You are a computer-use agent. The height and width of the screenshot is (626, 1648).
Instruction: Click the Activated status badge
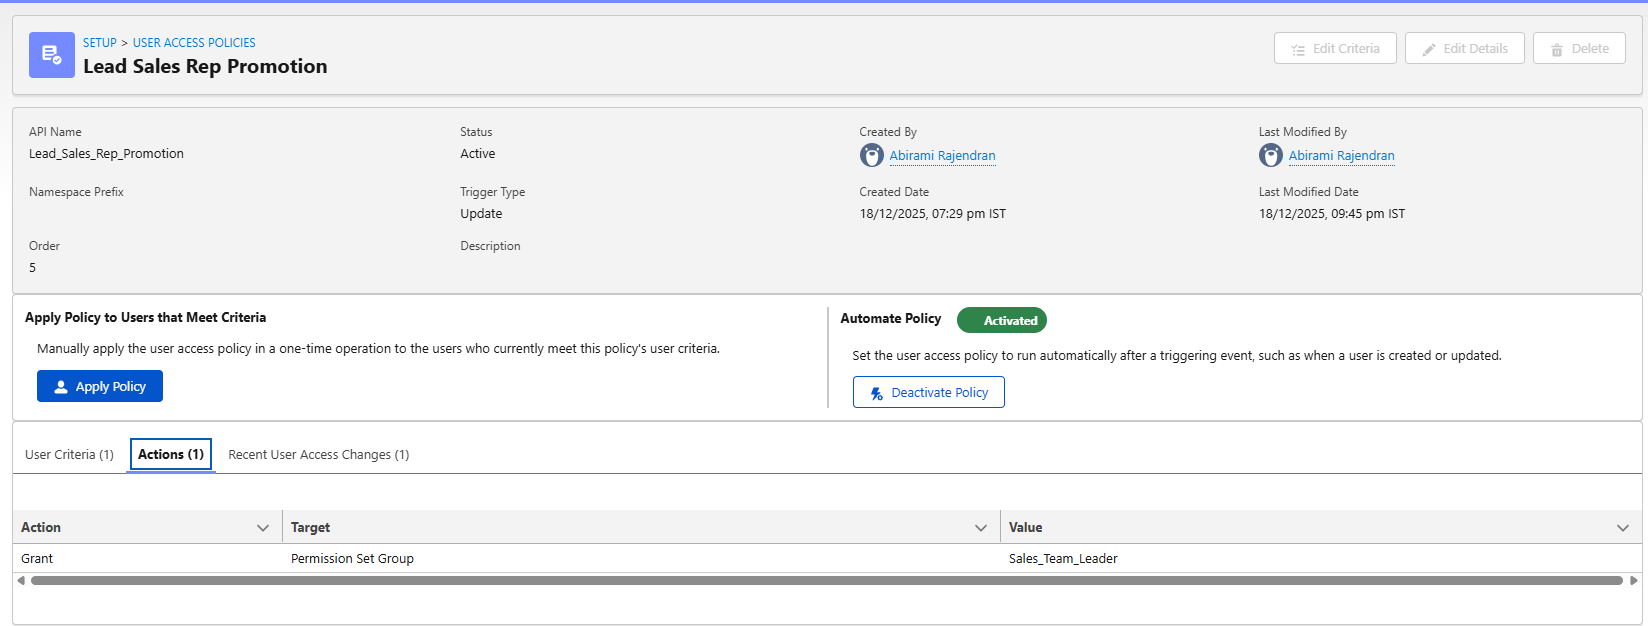pos(1001,320)
